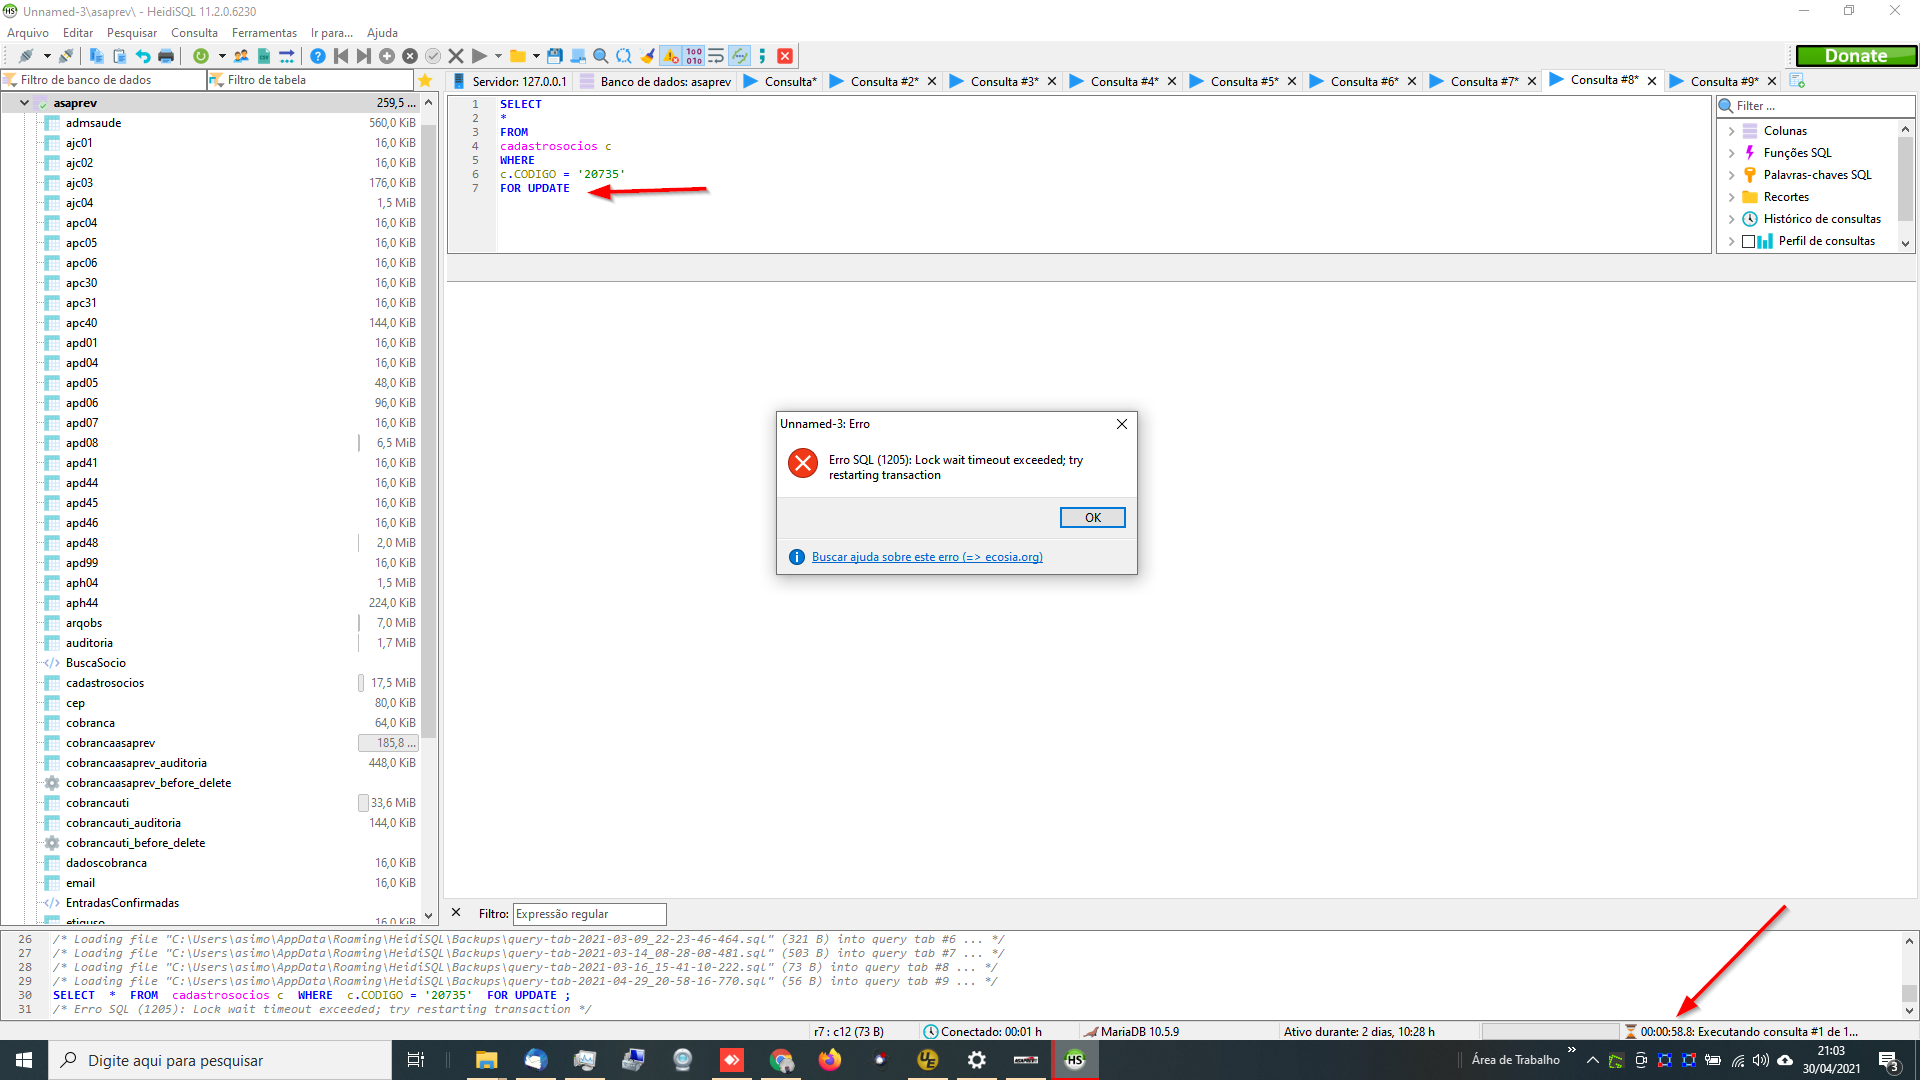Toggle the wrap long lines button

(x=716, y=56)
